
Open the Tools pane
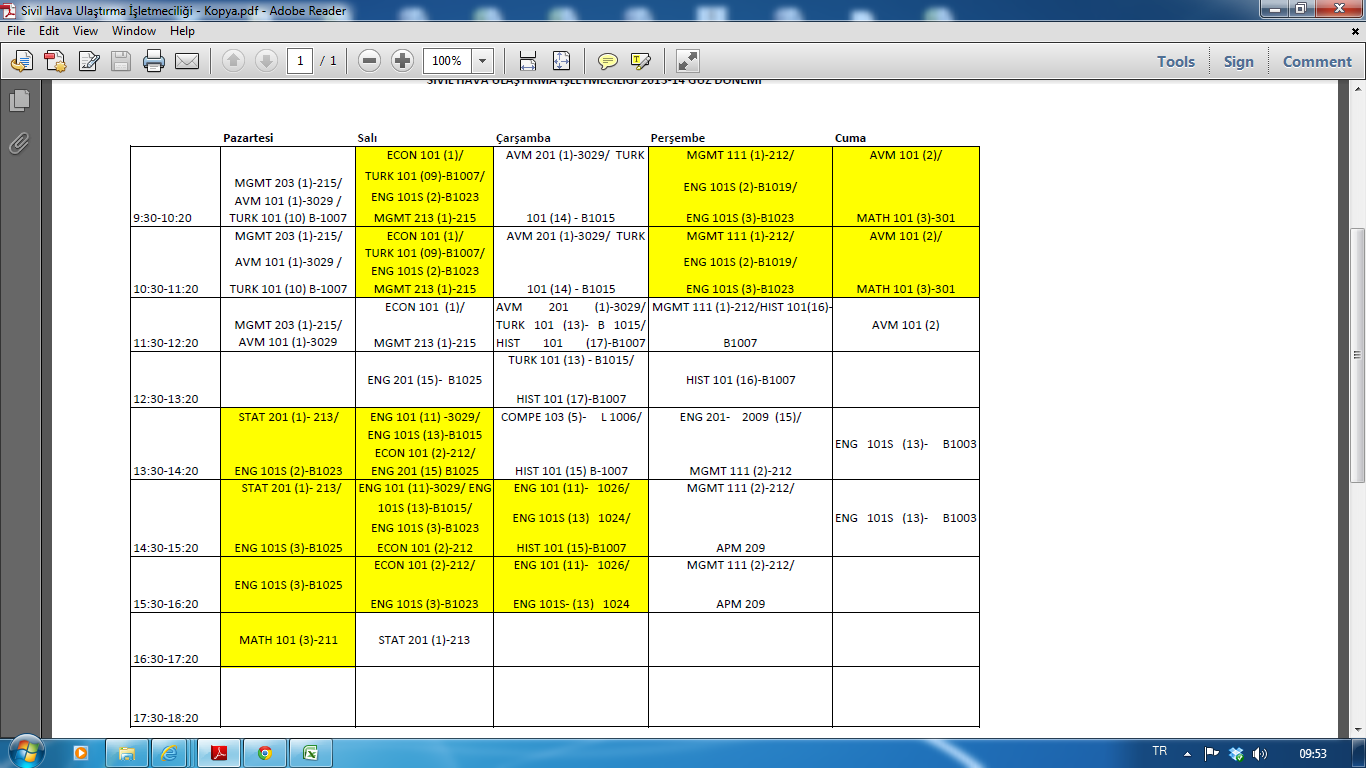click(x=1176, y=61)
